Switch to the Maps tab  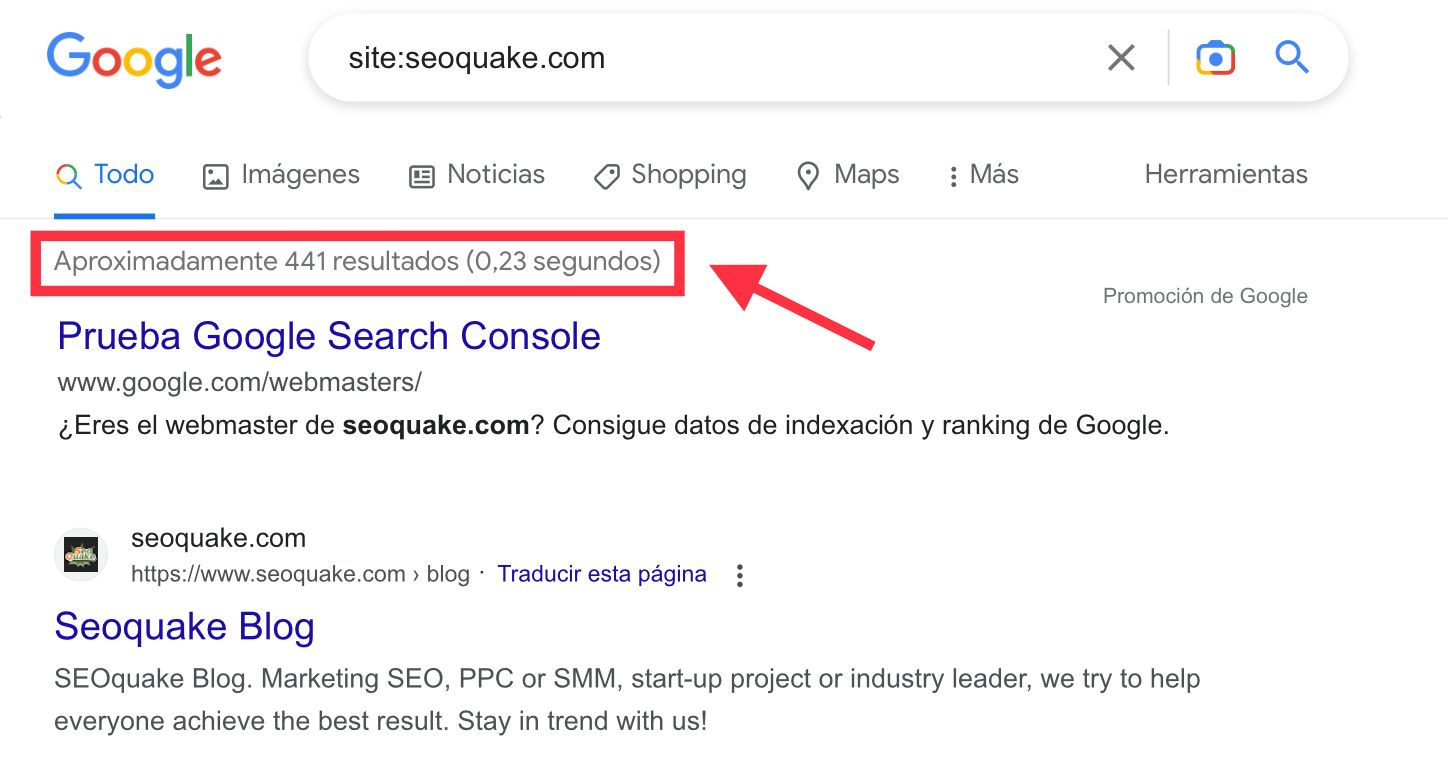(x=848, y=175)
